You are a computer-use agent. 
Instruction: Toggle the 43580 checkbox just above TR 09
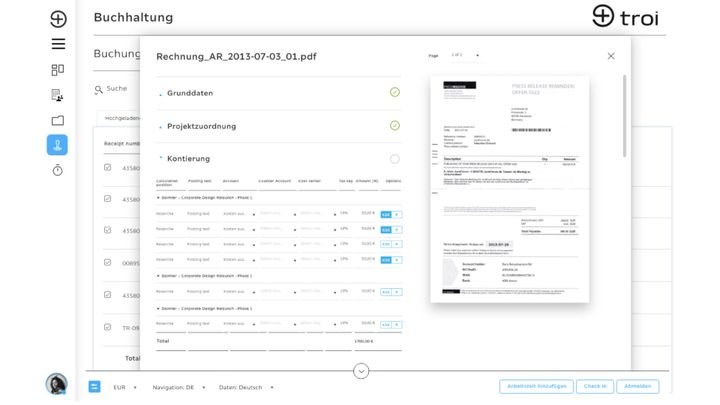click(107, 294)
